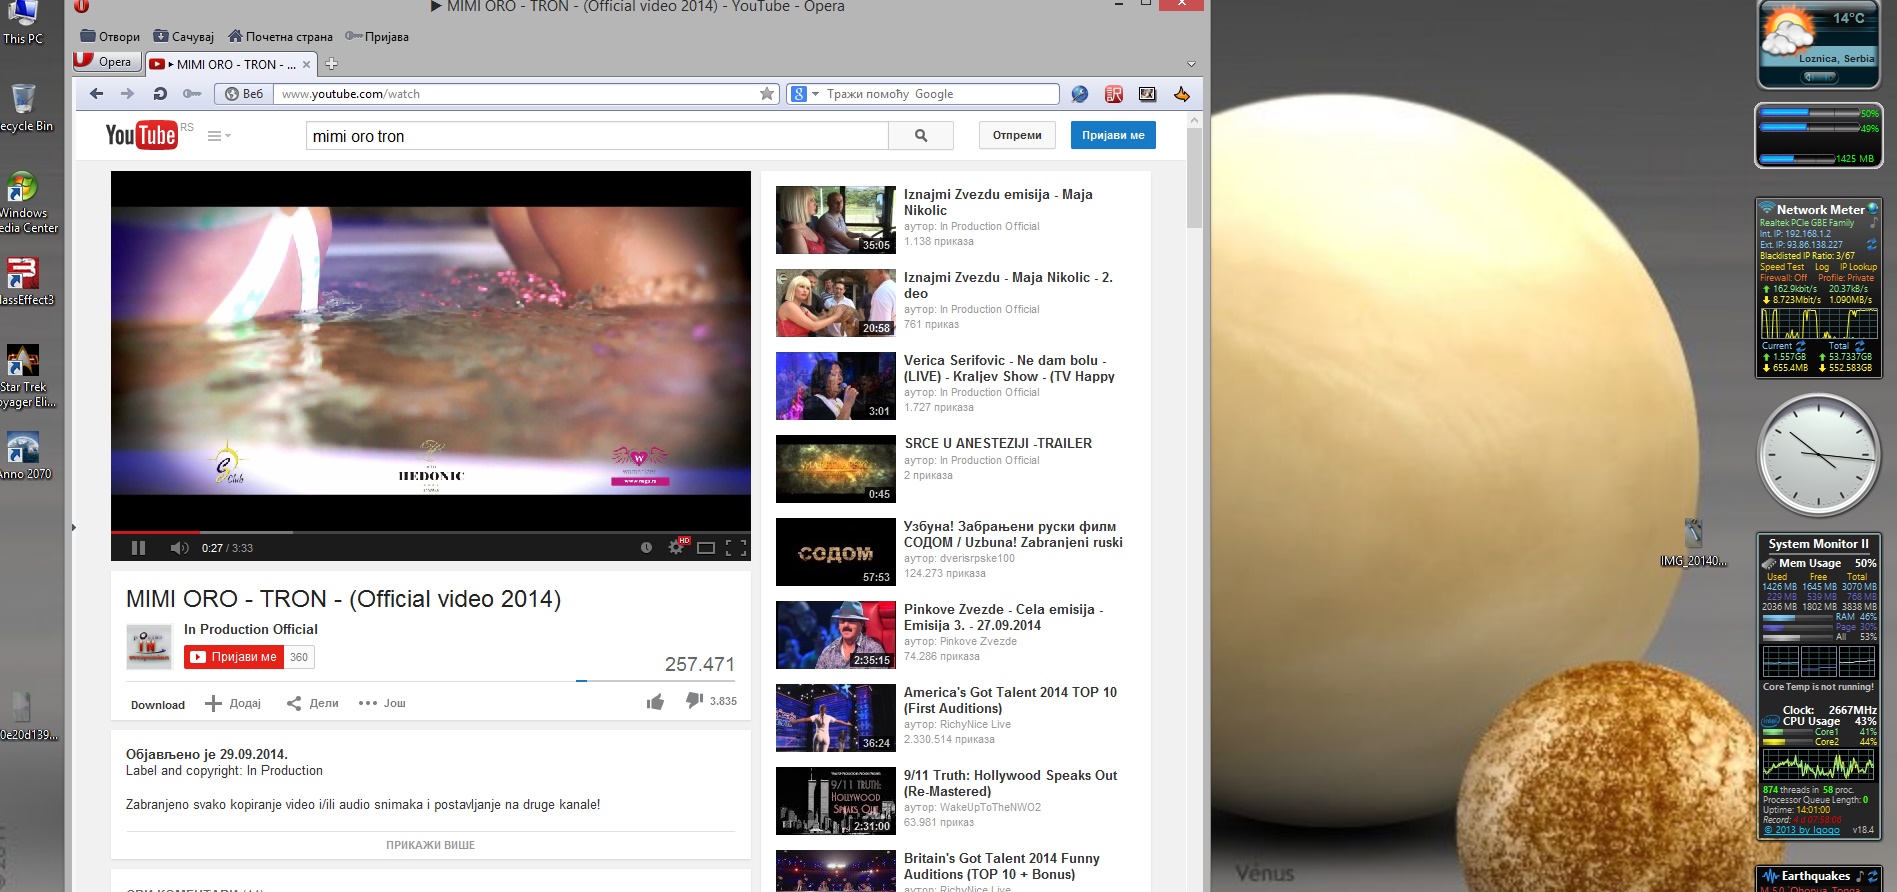This screenshot has width=1897, height=892.
Task: Dislike the video with thumbs down
Action: pos(694,701)
